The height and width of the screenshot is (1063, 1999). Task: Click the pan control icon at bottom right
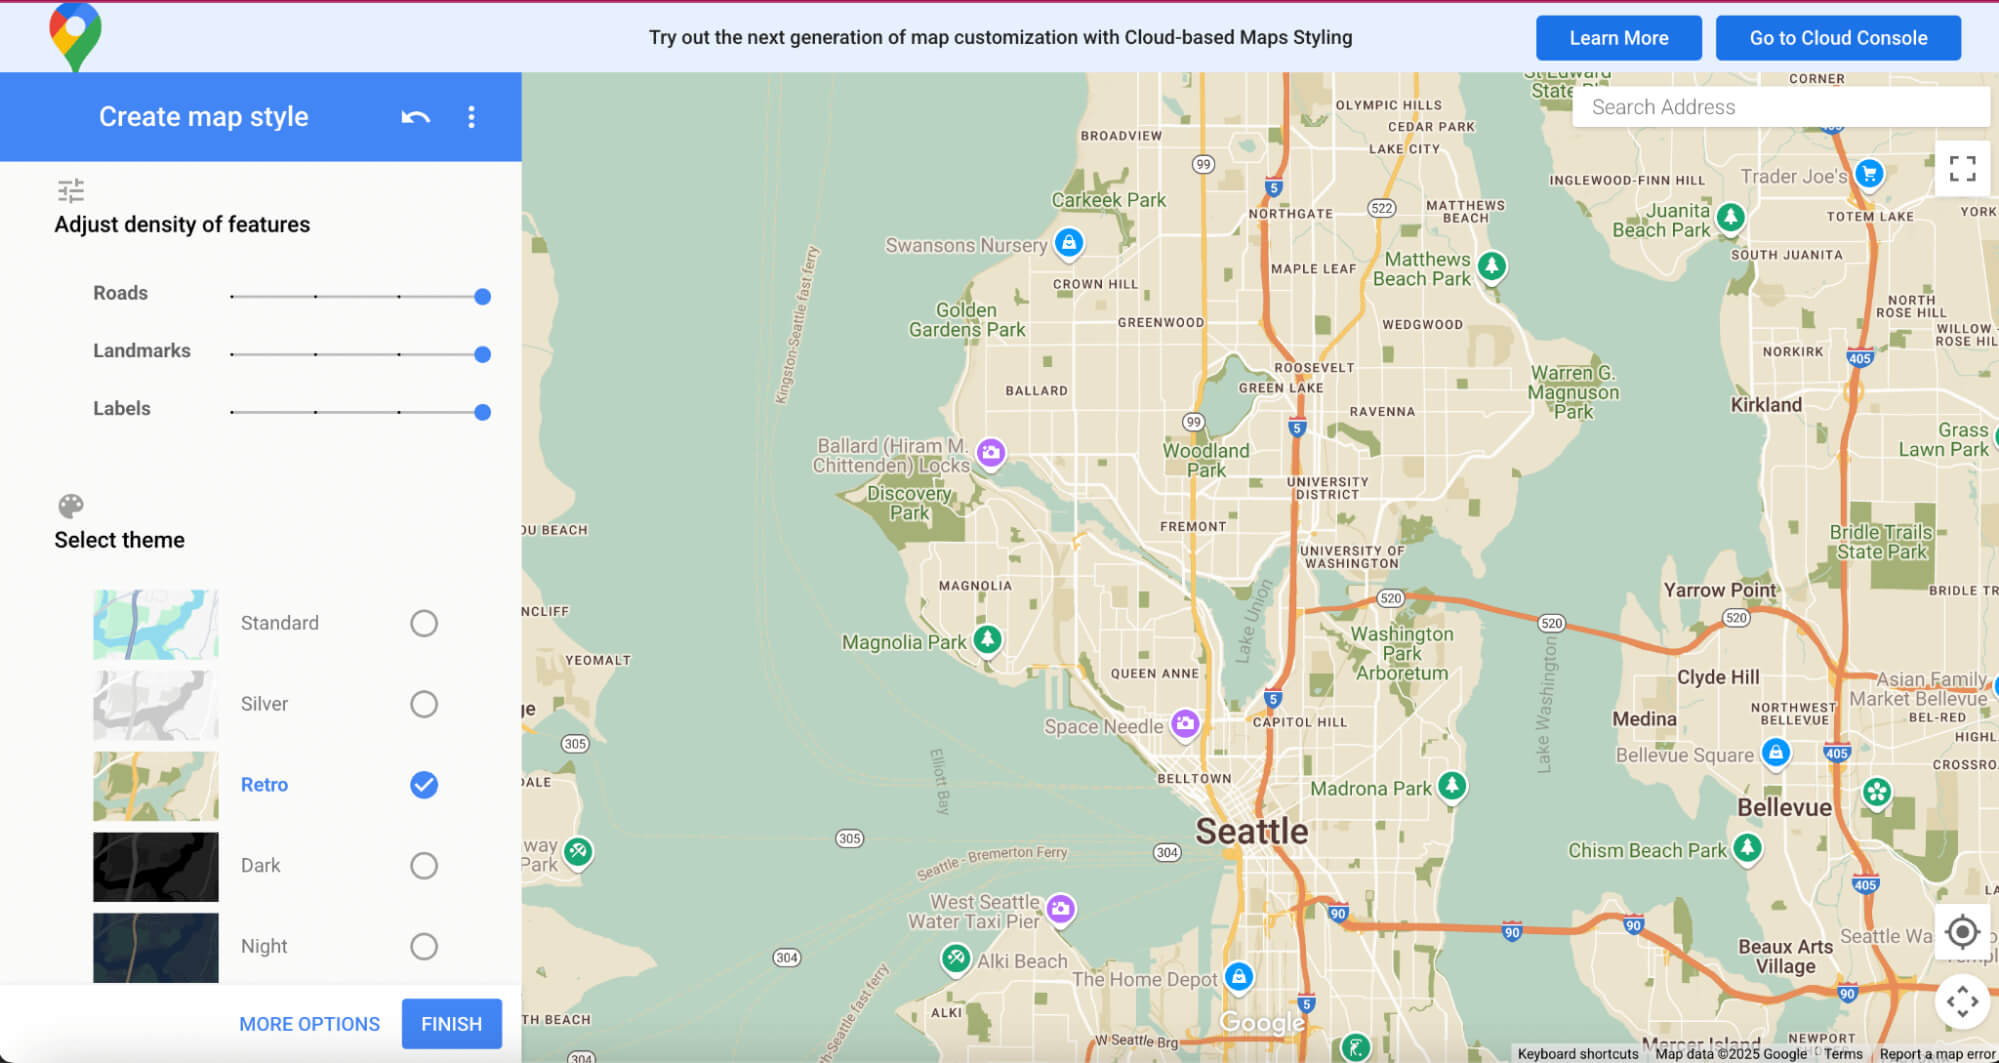coord(1961,999)
